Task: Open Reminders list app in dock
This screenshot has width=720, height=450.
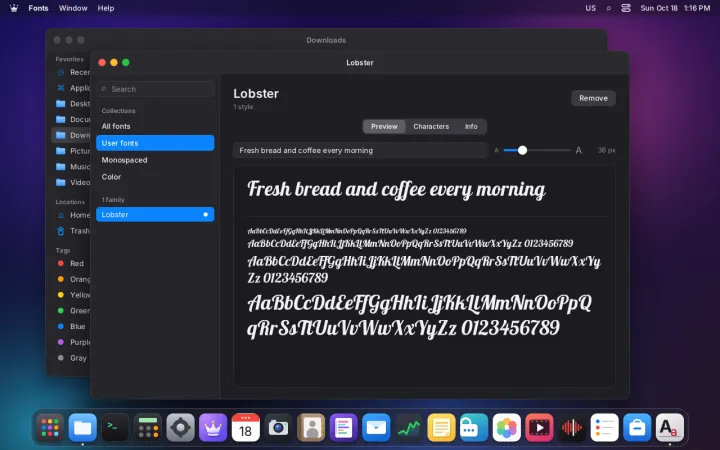Action: click(x=604, y=428)
